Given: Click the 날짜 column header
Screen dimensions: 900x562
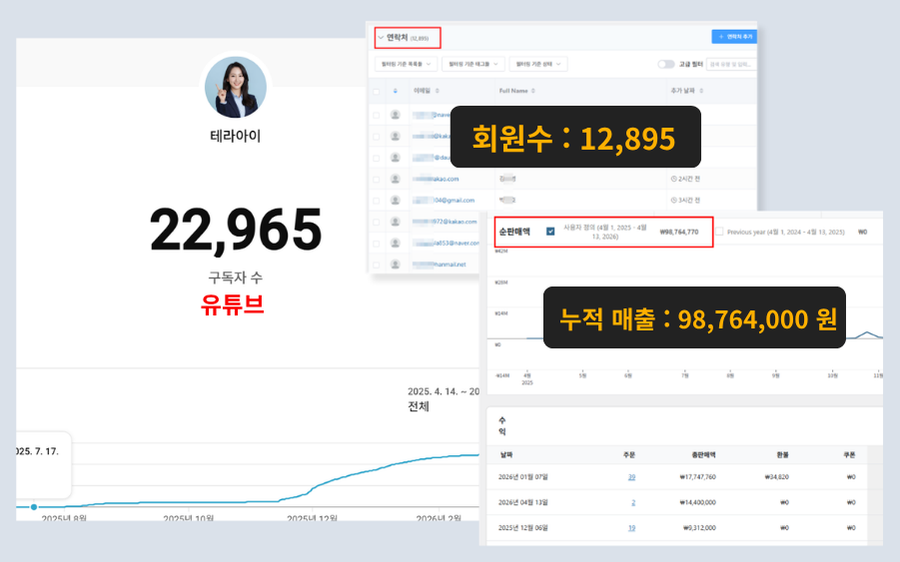Looking at the screenshot, I should coord(506,455).
